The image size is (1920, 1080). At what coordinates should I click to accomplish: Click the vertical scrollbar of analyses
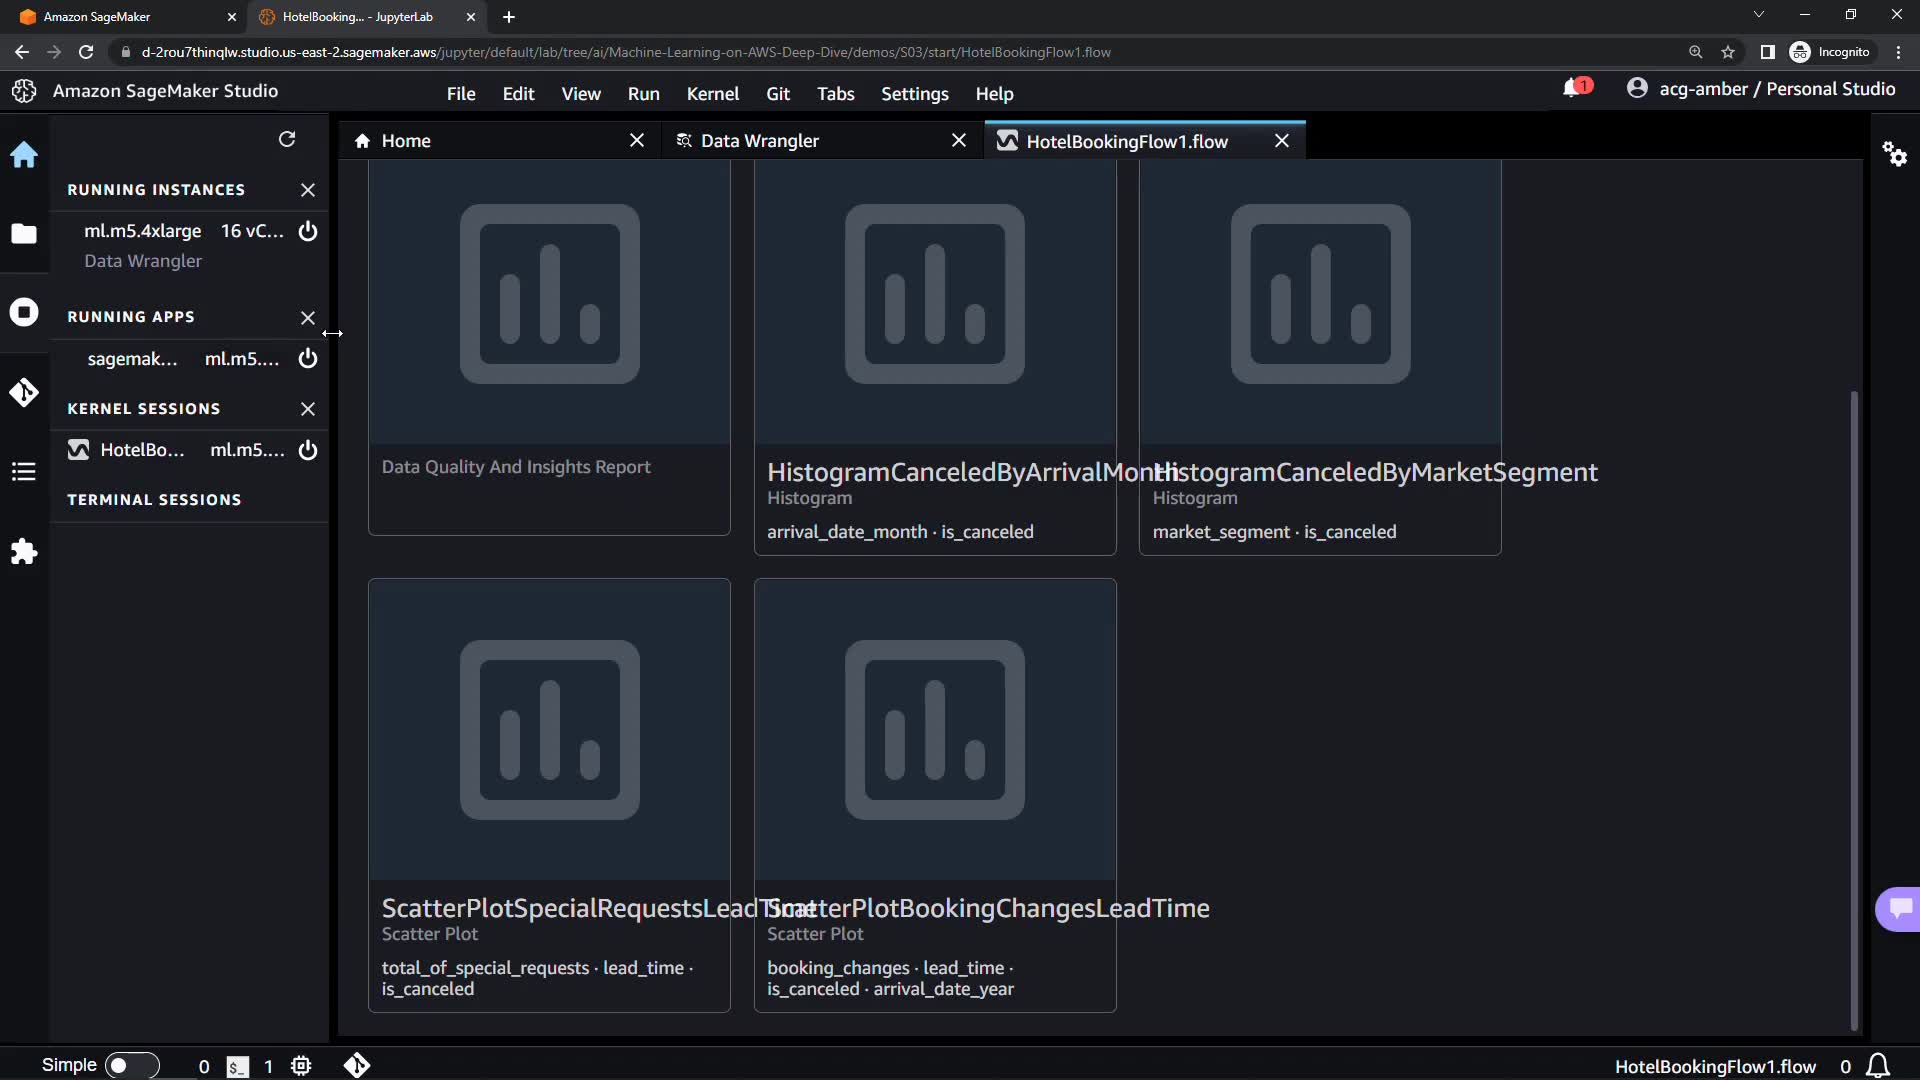(x=1854, y=710)
